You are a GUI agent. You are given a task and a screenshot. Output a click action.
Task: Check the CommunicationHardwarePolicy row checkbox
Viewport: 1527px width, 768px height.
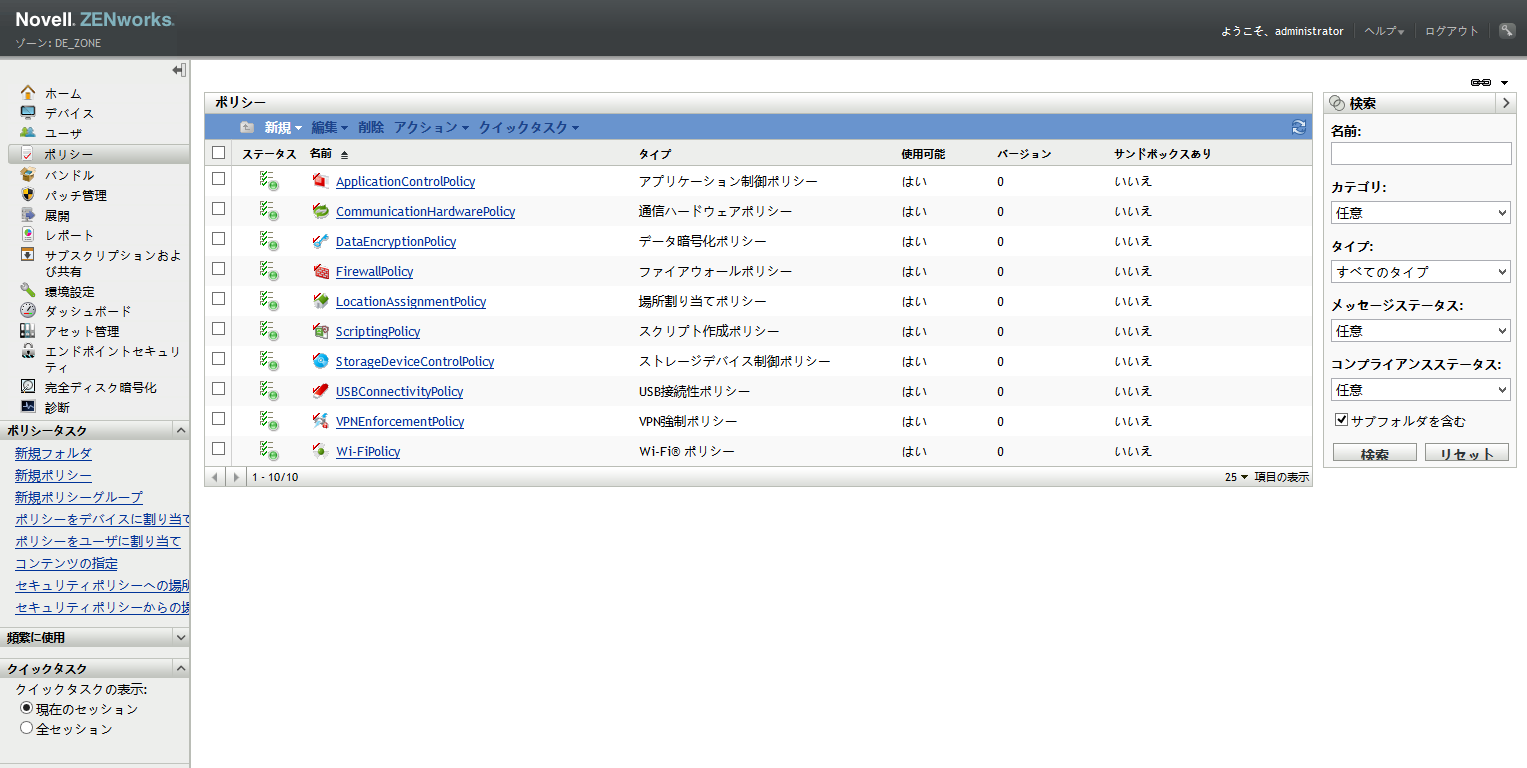pyautogui.click(x=219, y=209)
